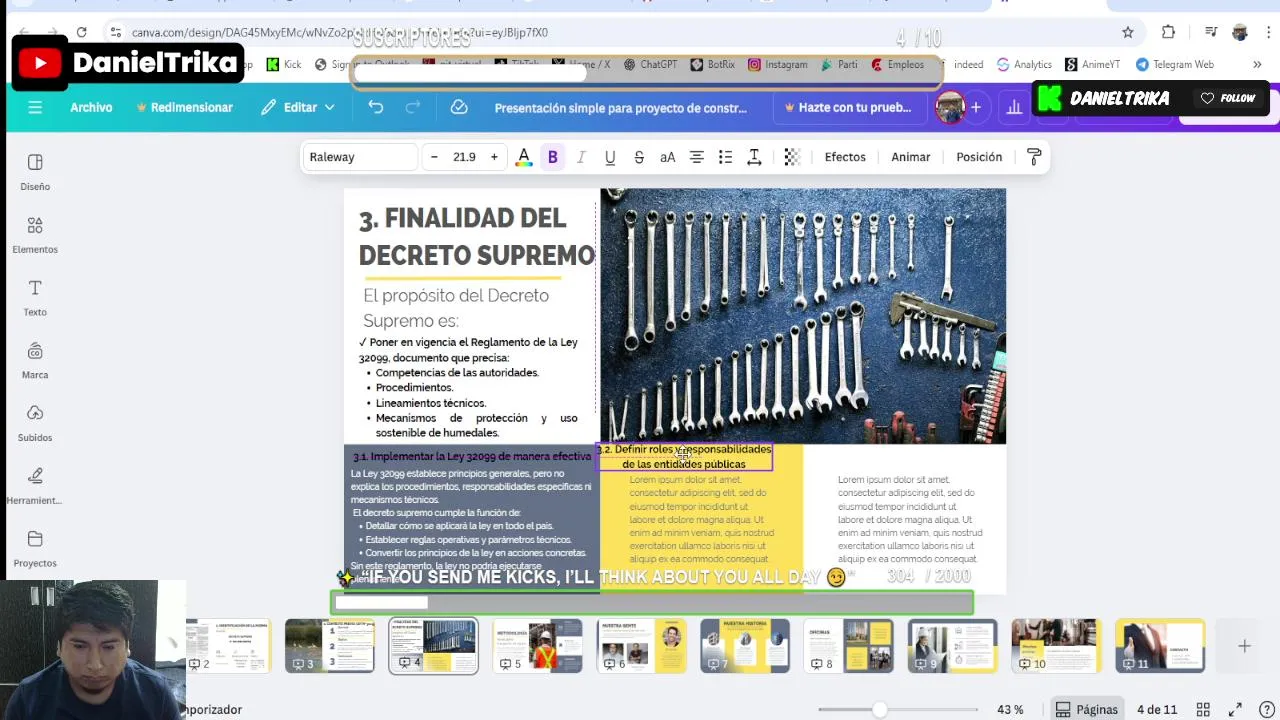Open browser extensions puzzle icon
The image size is (1280, 720).
[x=1168, y=32]
